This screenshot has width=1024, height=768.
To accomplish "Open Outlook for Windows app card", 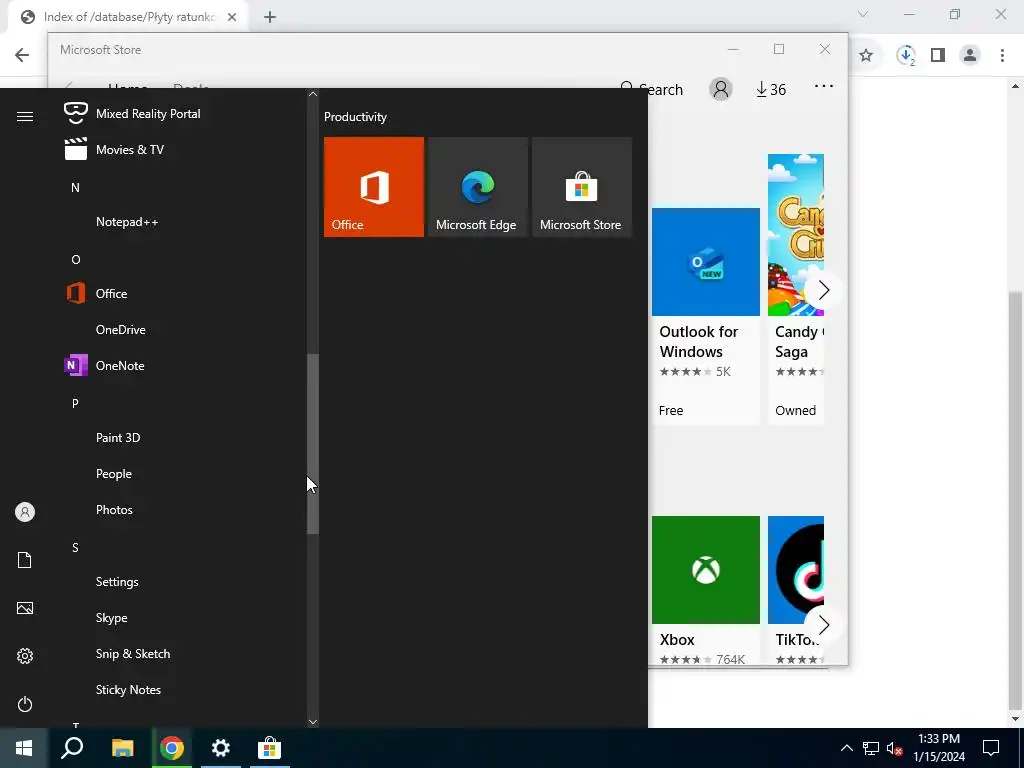I will 706,317.
